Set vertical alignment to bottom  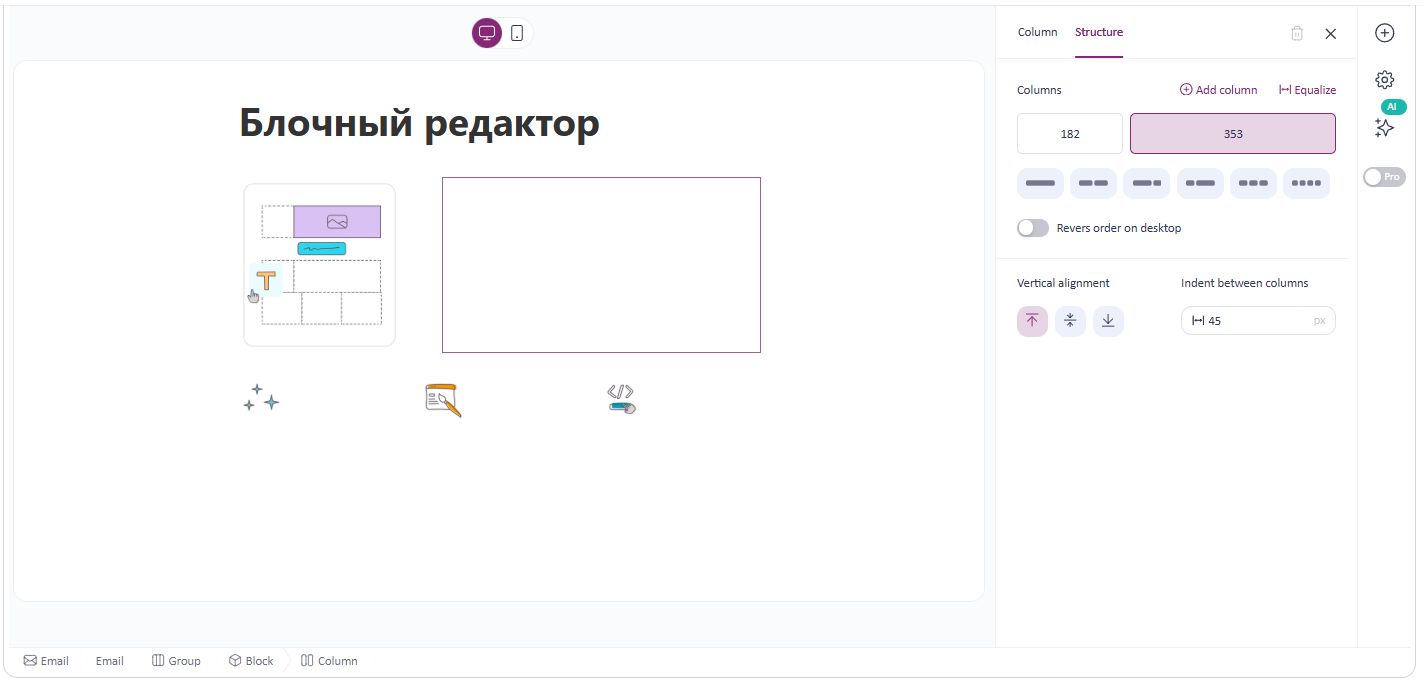1108,321
